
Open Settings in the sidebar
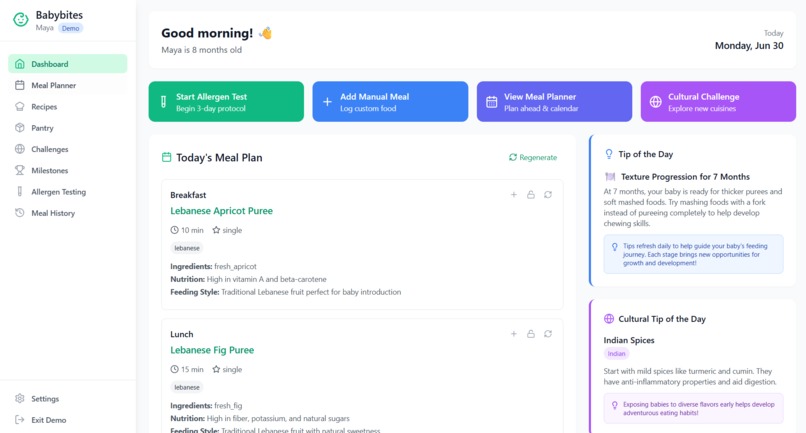tap(67, 399)
